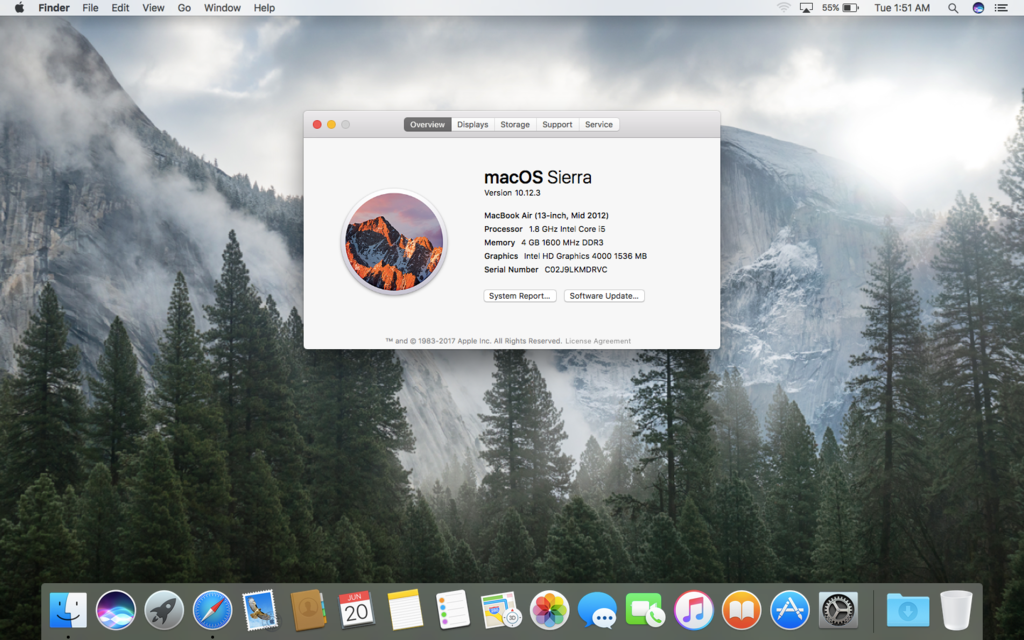The image size is (1024, 640).
Task: Minimize the About This Mac window
Action: (331, 124)
